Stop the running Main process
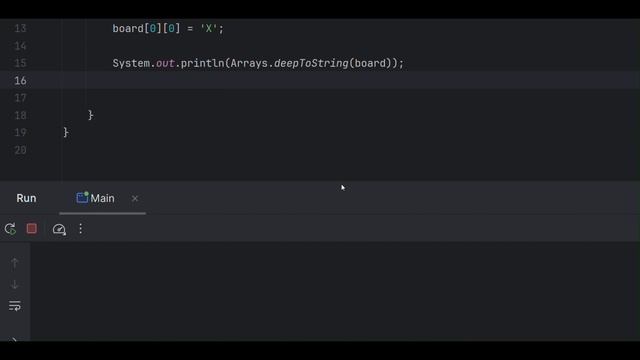This screenshot has width=640, height=360. coord(31,229)
